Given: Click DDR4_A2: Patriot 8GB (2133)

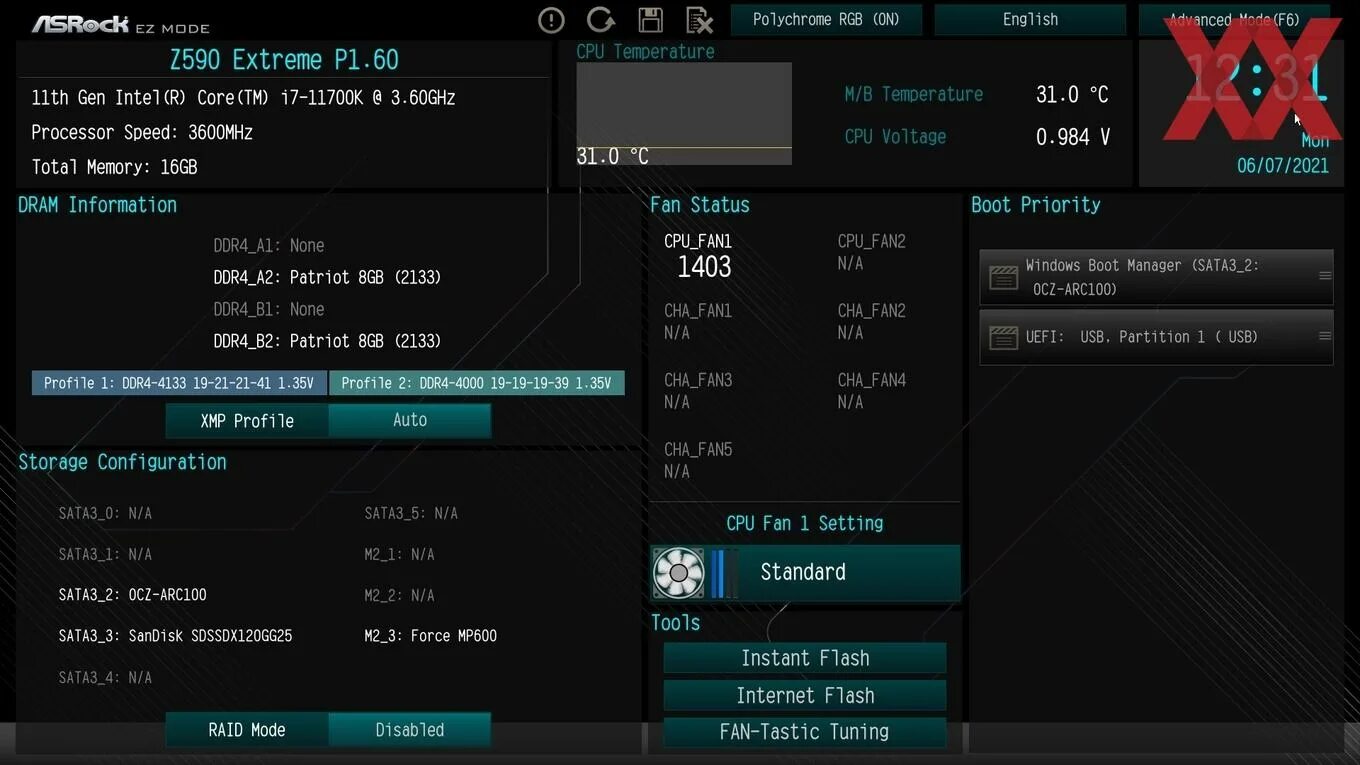Looking at the screenshot, I should pos(327,277).
